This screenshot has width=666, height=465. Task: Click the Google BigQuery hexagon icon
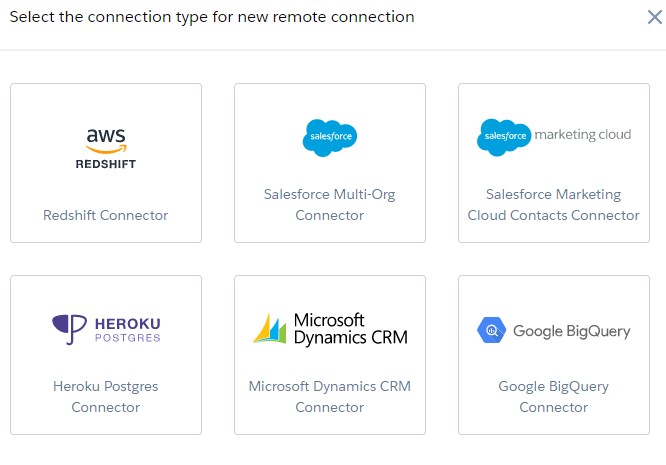[x=491, y=330]
